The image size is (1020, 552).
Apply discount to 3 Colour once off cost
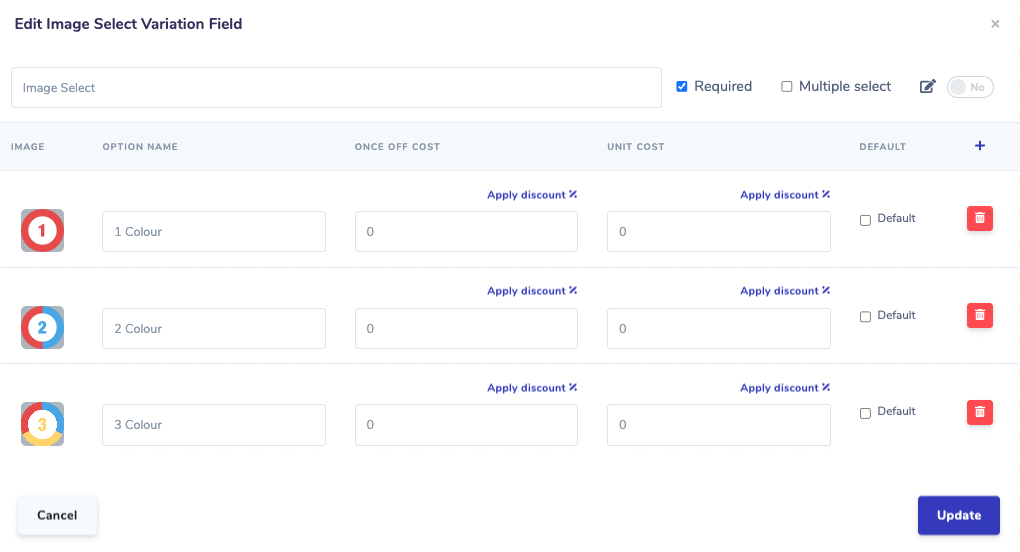[532, 388]
